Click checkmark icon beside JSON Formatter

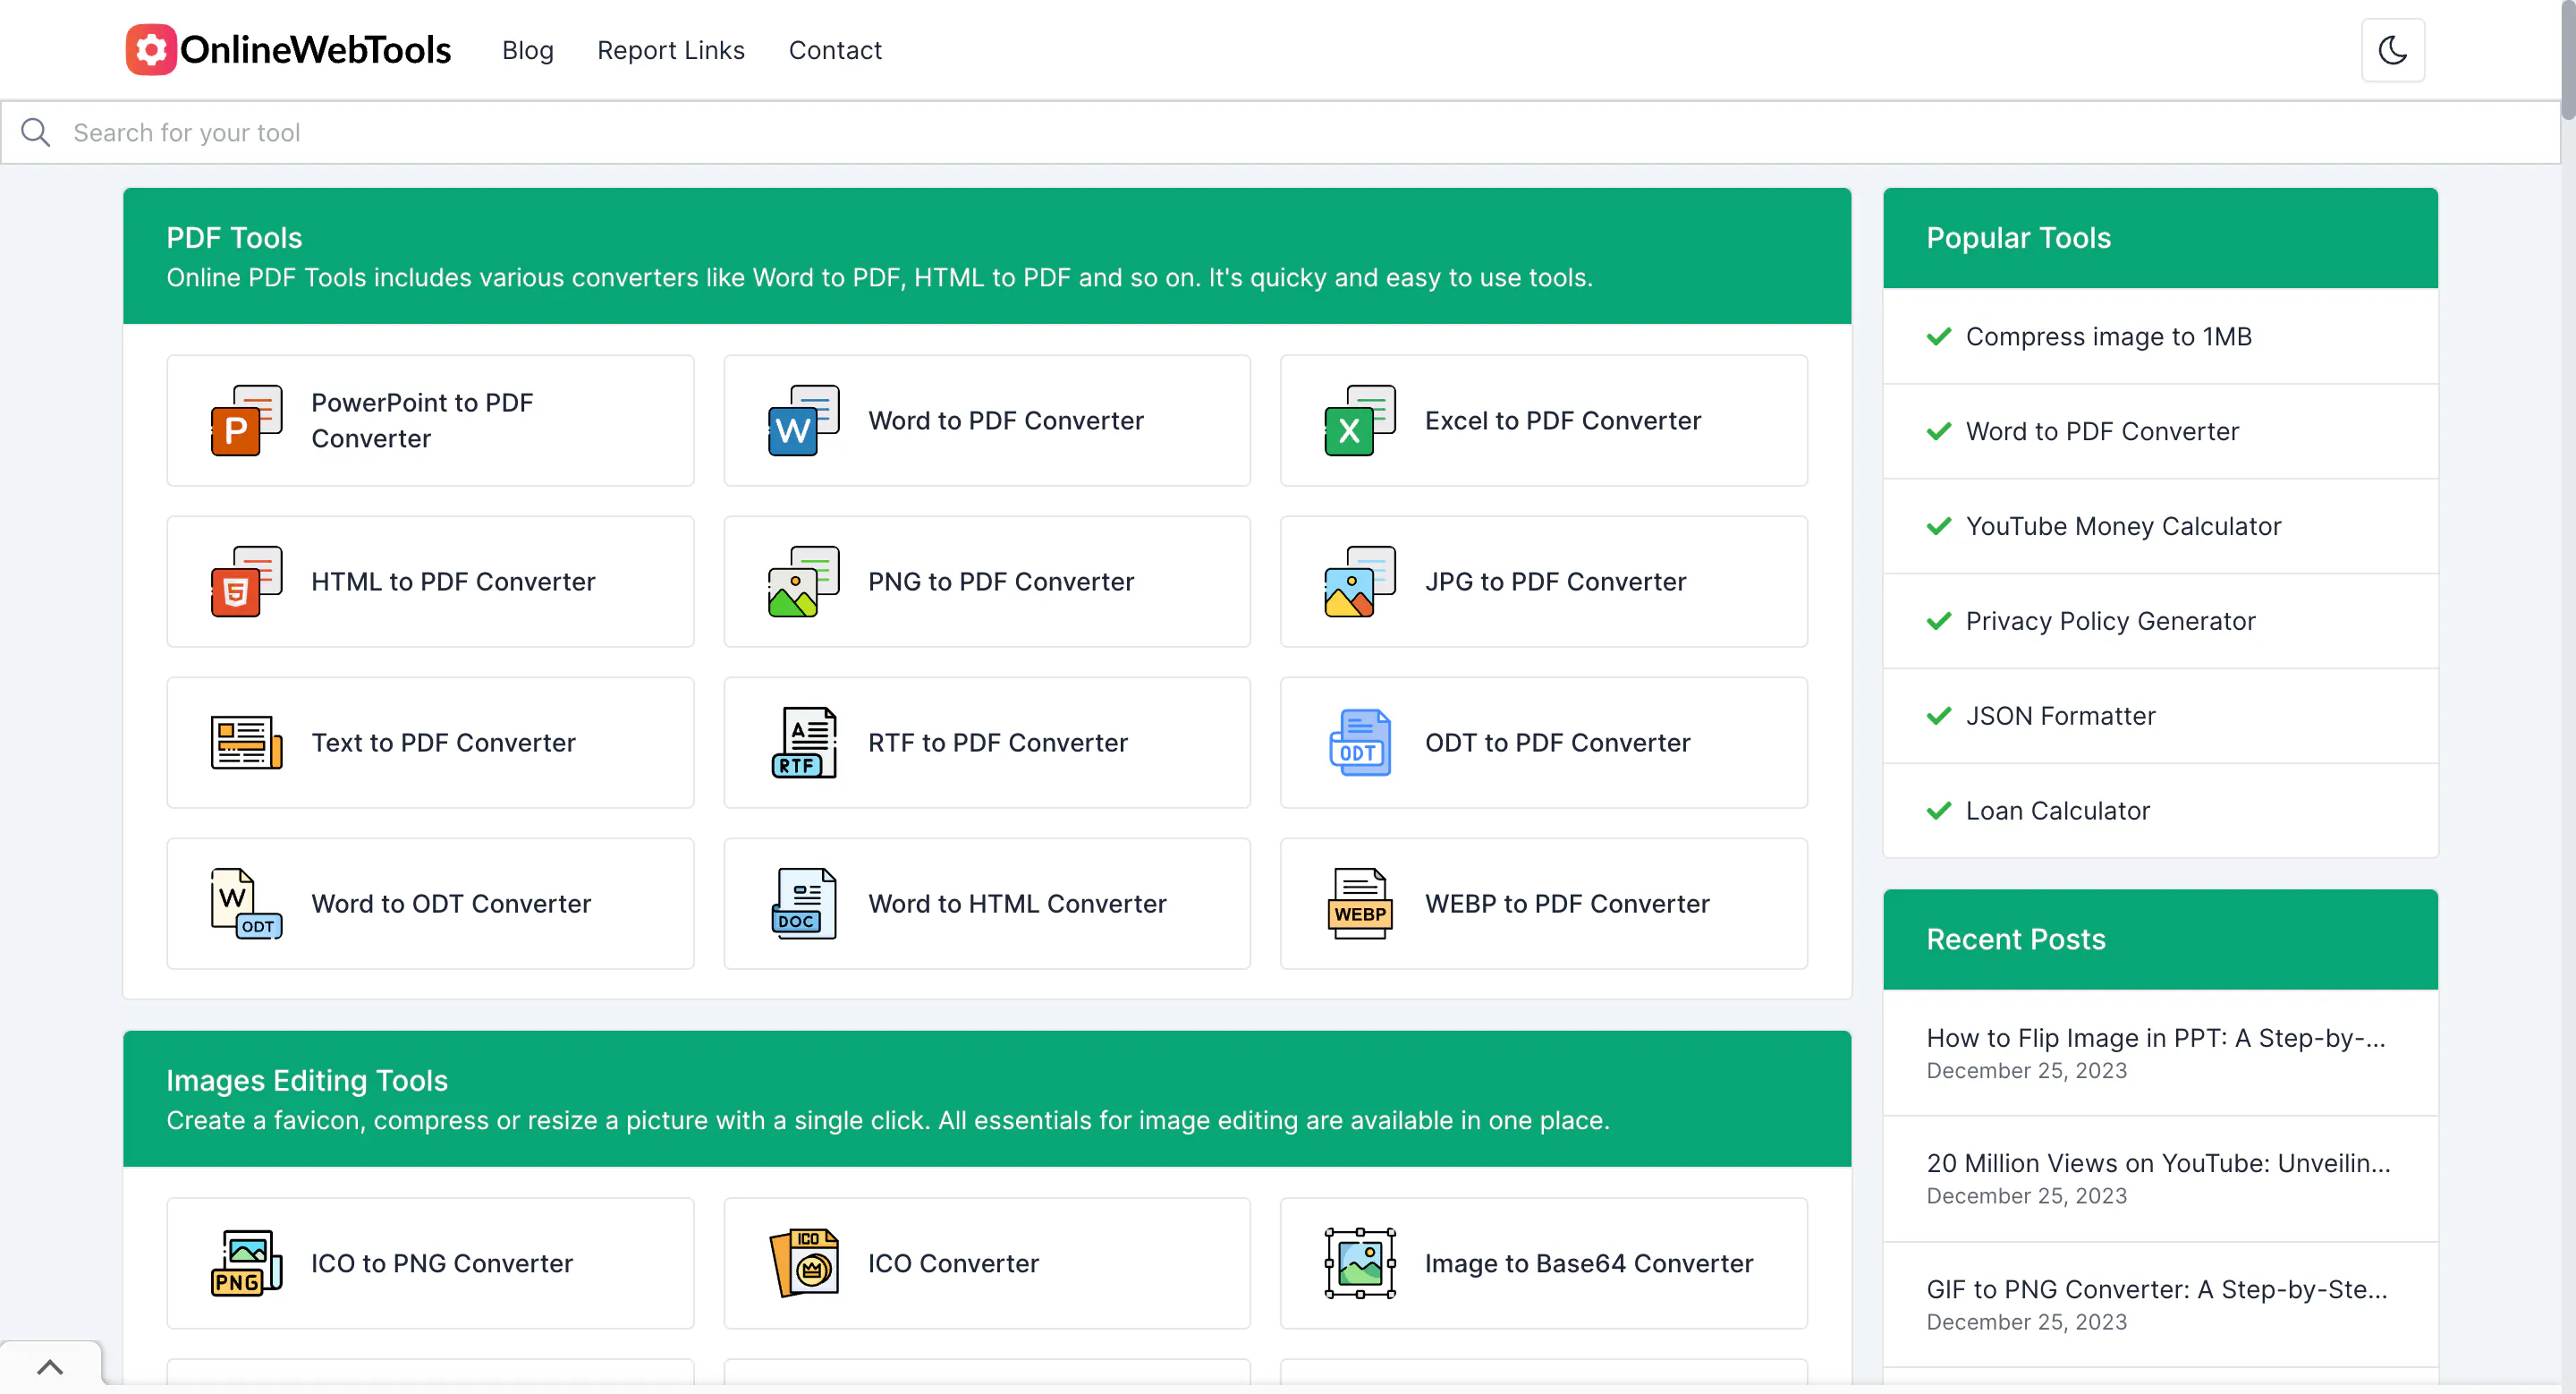click(1938, 717)
